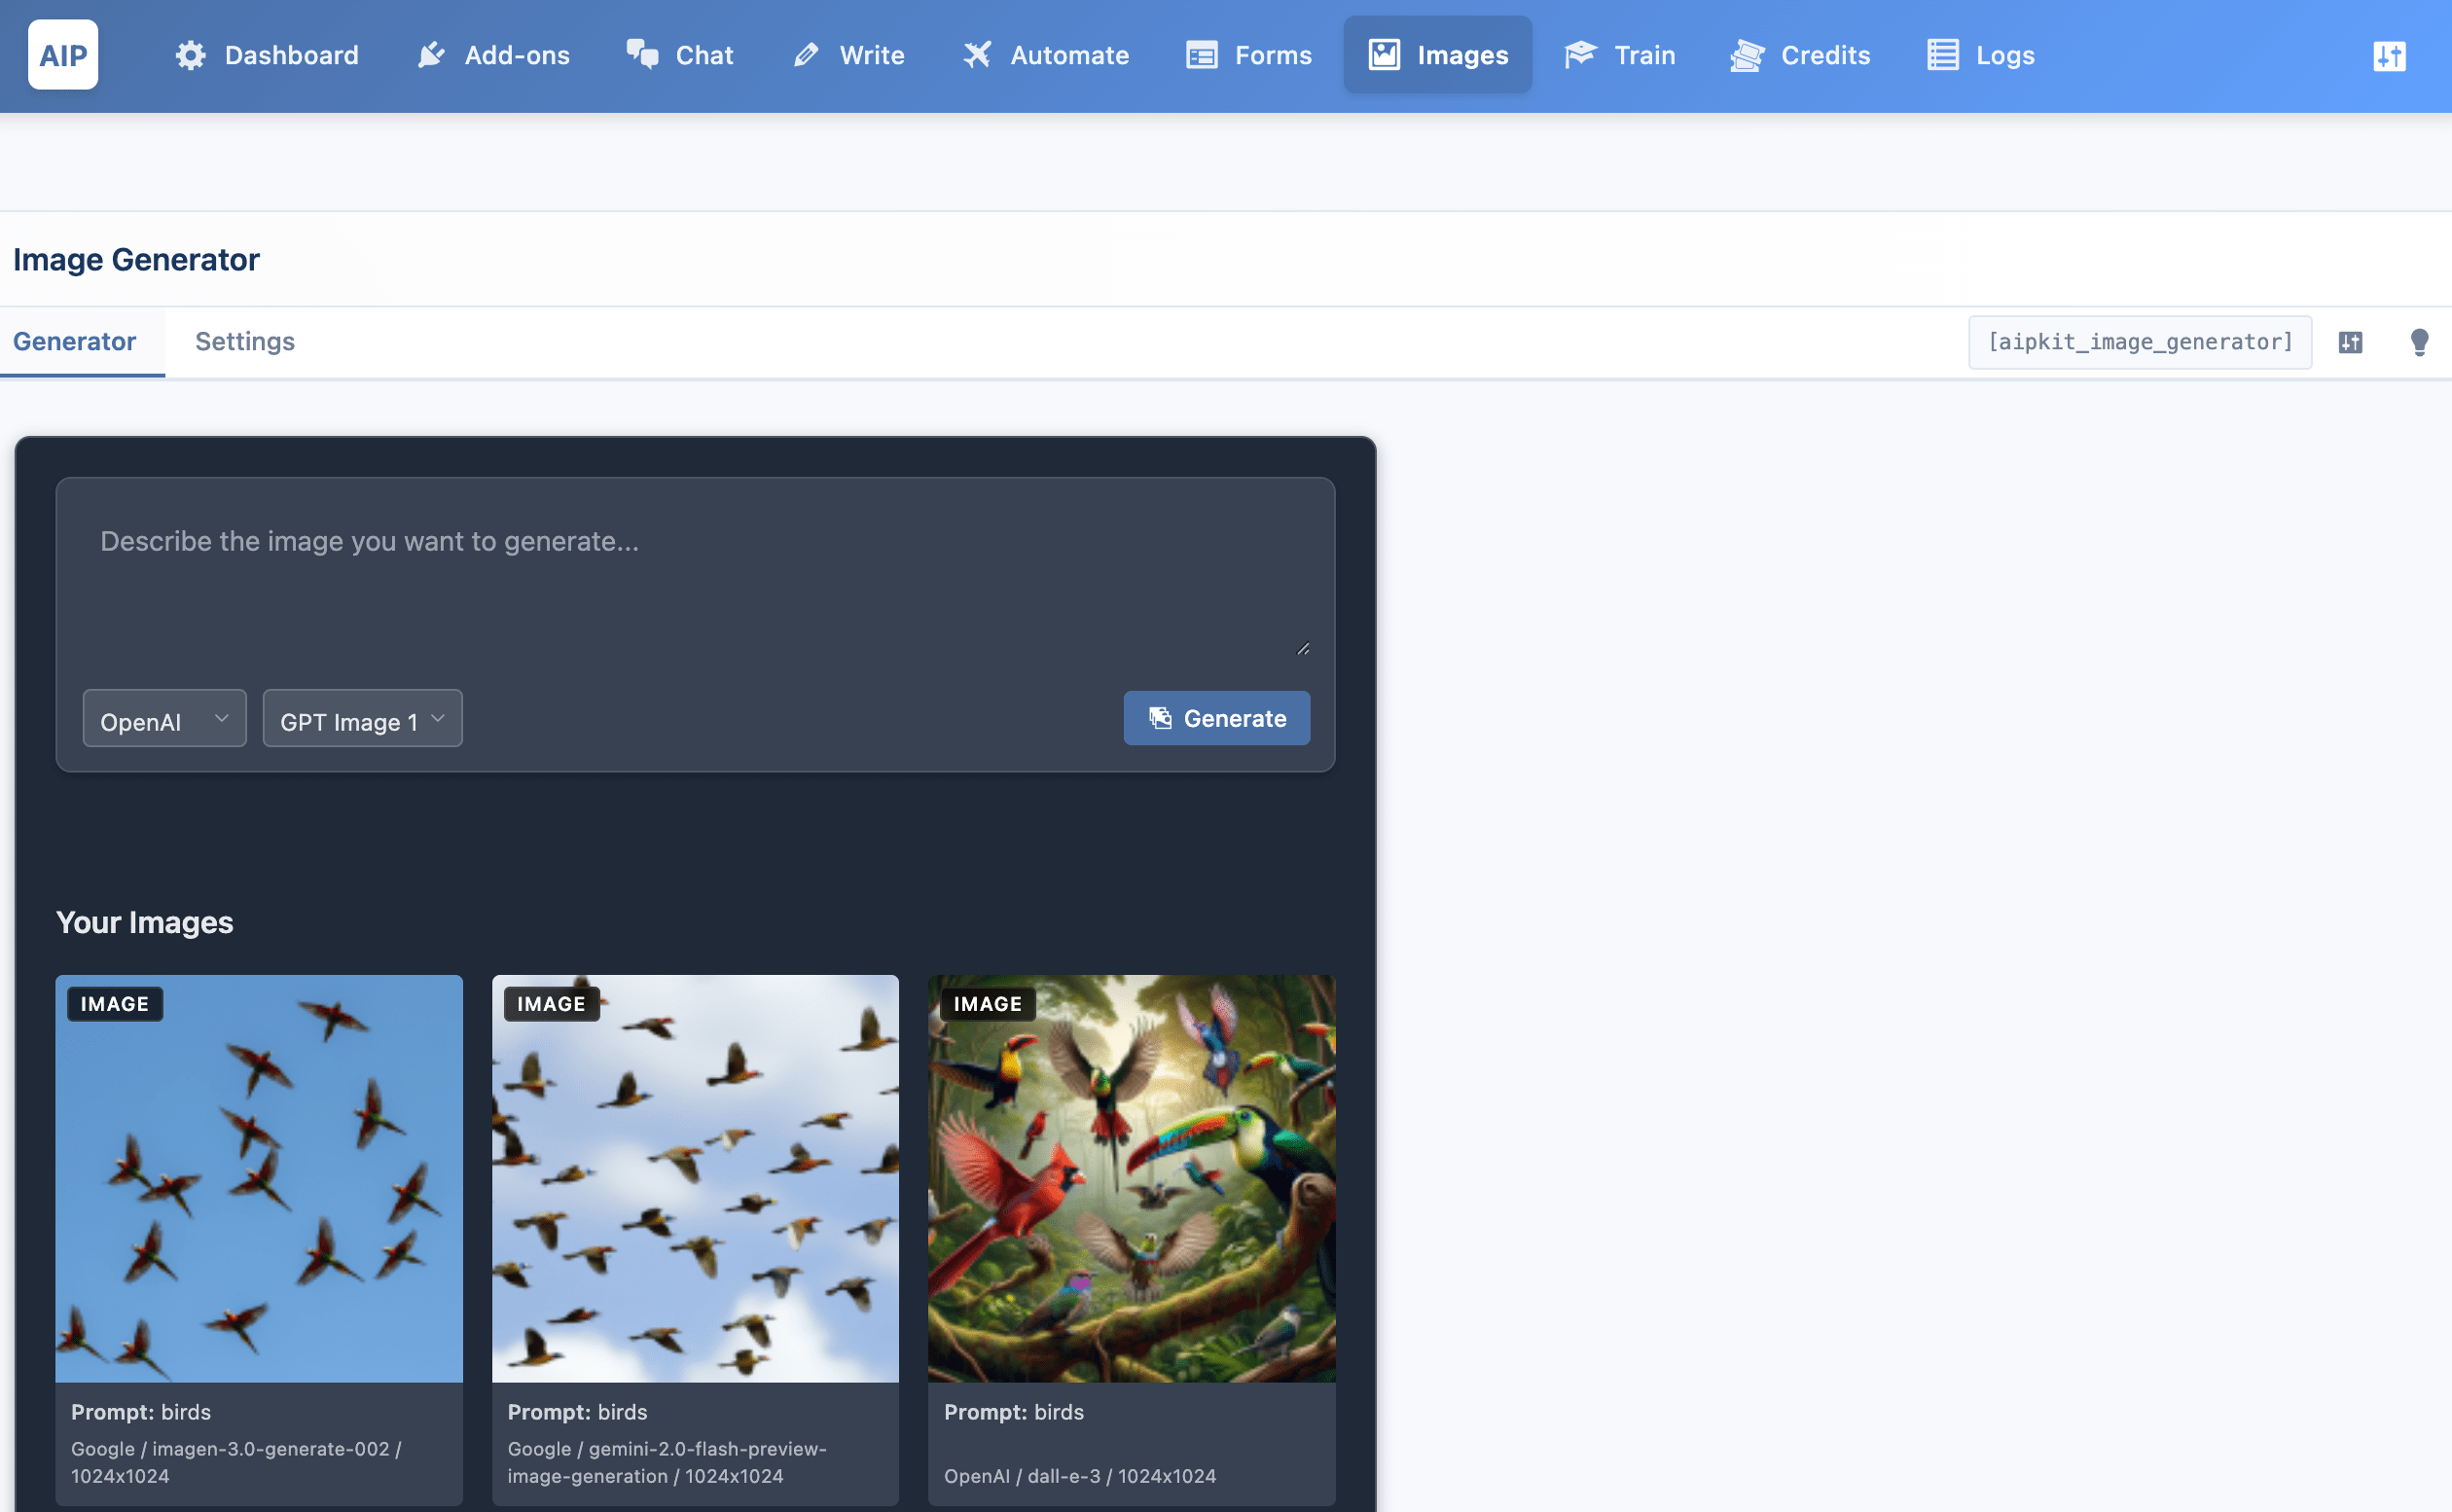The image size is (2452, 1512).
Task: Click the Write pencil icon
Action: tap(806, 55)
